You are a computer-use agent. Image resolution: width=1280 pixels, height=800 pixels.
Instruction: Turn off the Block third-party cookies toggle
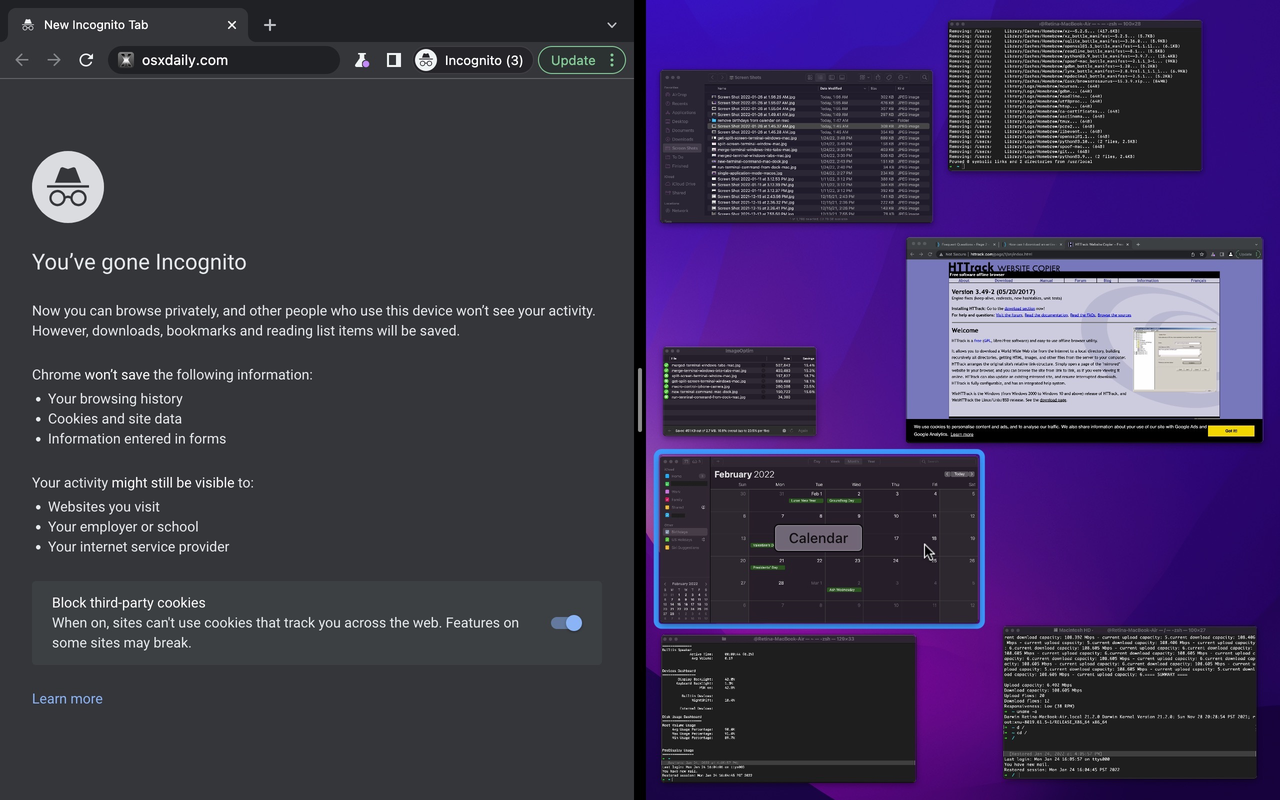pyautogui.click(x=565, y=623)
